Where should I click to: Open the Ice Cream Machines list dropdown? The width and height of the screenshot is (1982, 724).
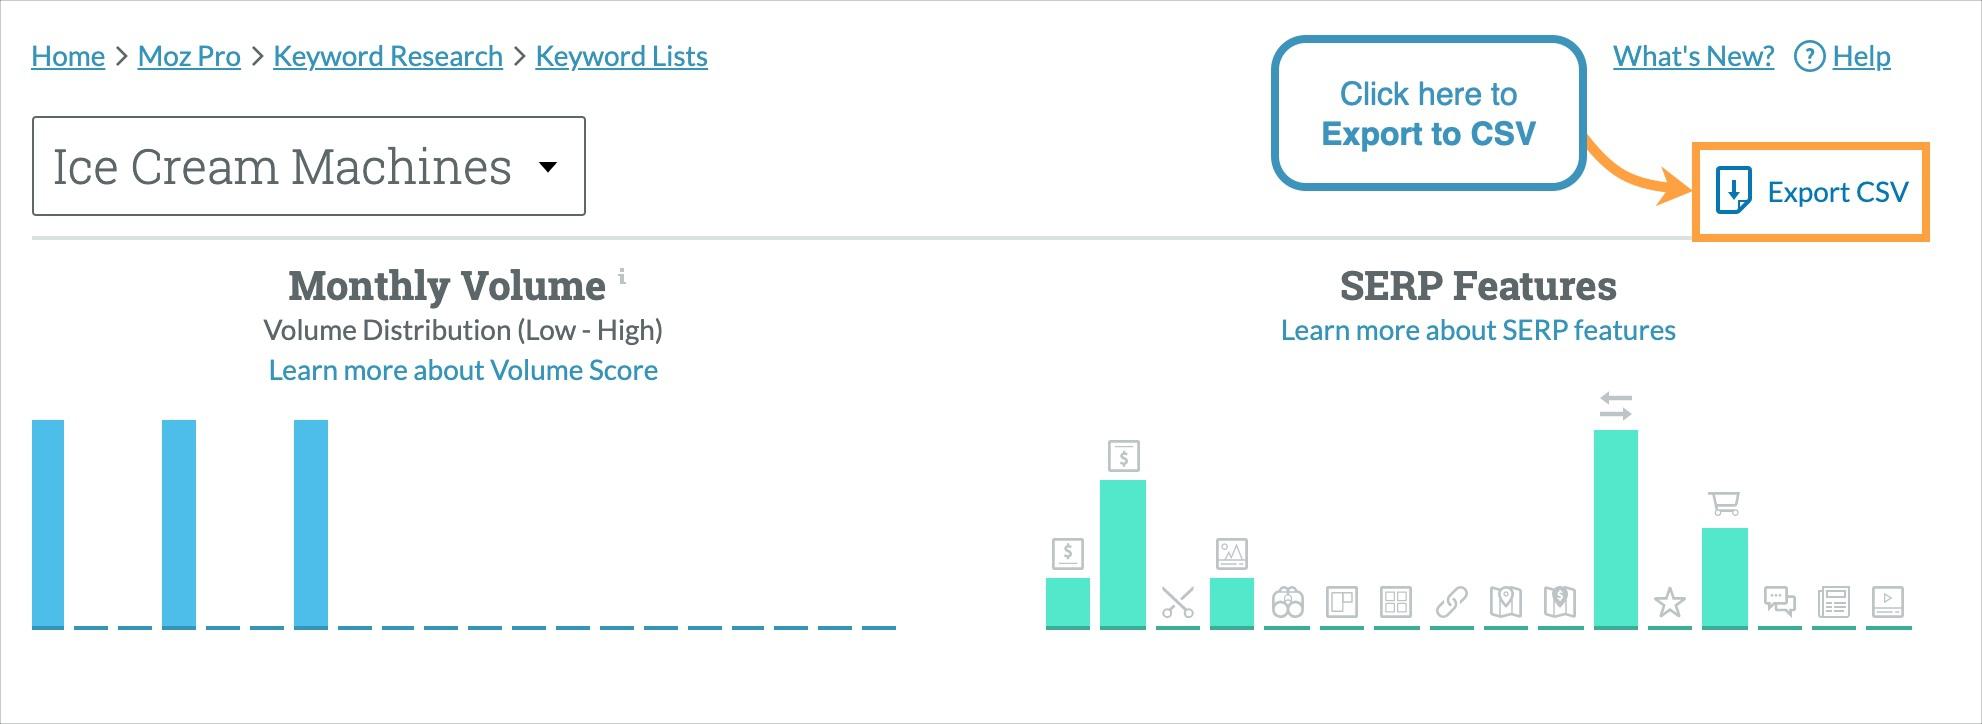(x=548, y=166)
